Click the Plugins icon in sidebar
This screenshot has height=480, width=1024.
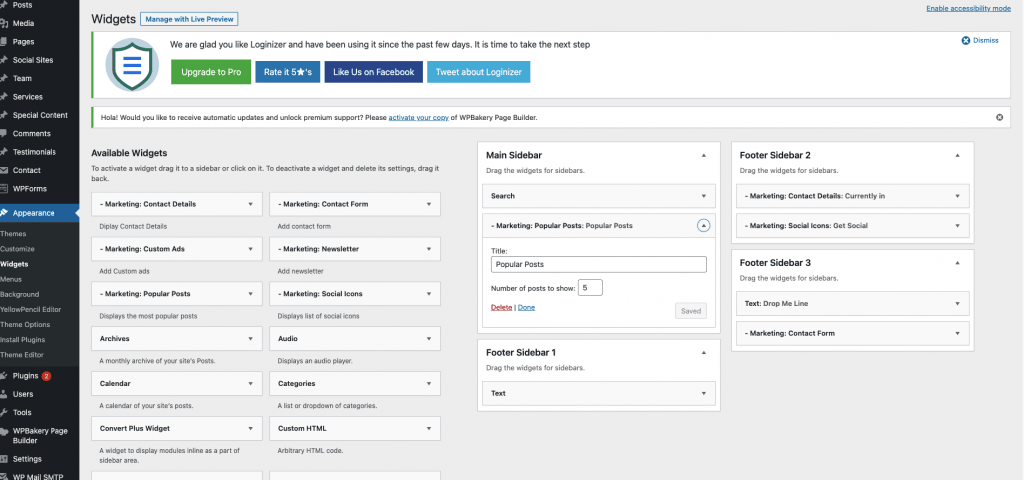point(6,376)
